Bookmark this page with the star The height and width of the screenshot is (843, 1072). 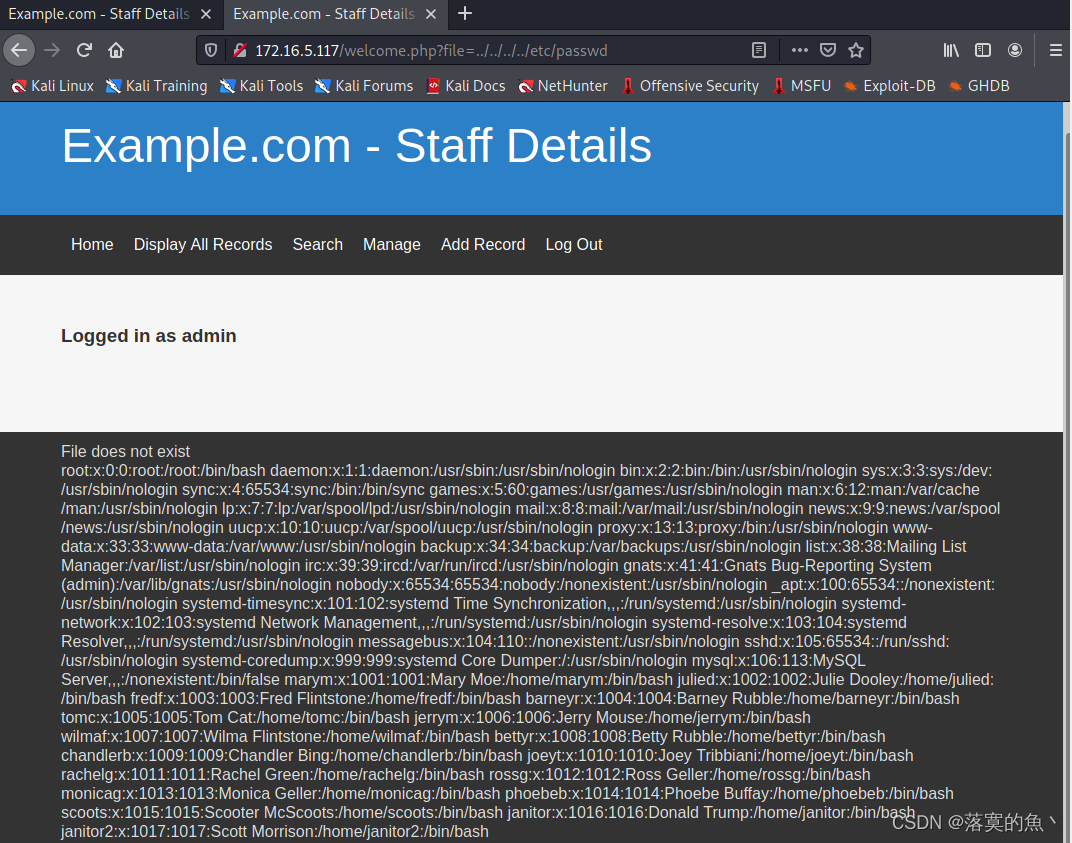point(856,50)
